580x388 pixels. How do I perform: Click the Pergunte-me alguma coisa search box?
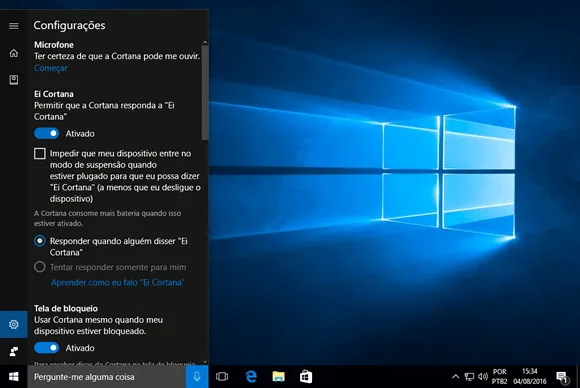(107, 377)
